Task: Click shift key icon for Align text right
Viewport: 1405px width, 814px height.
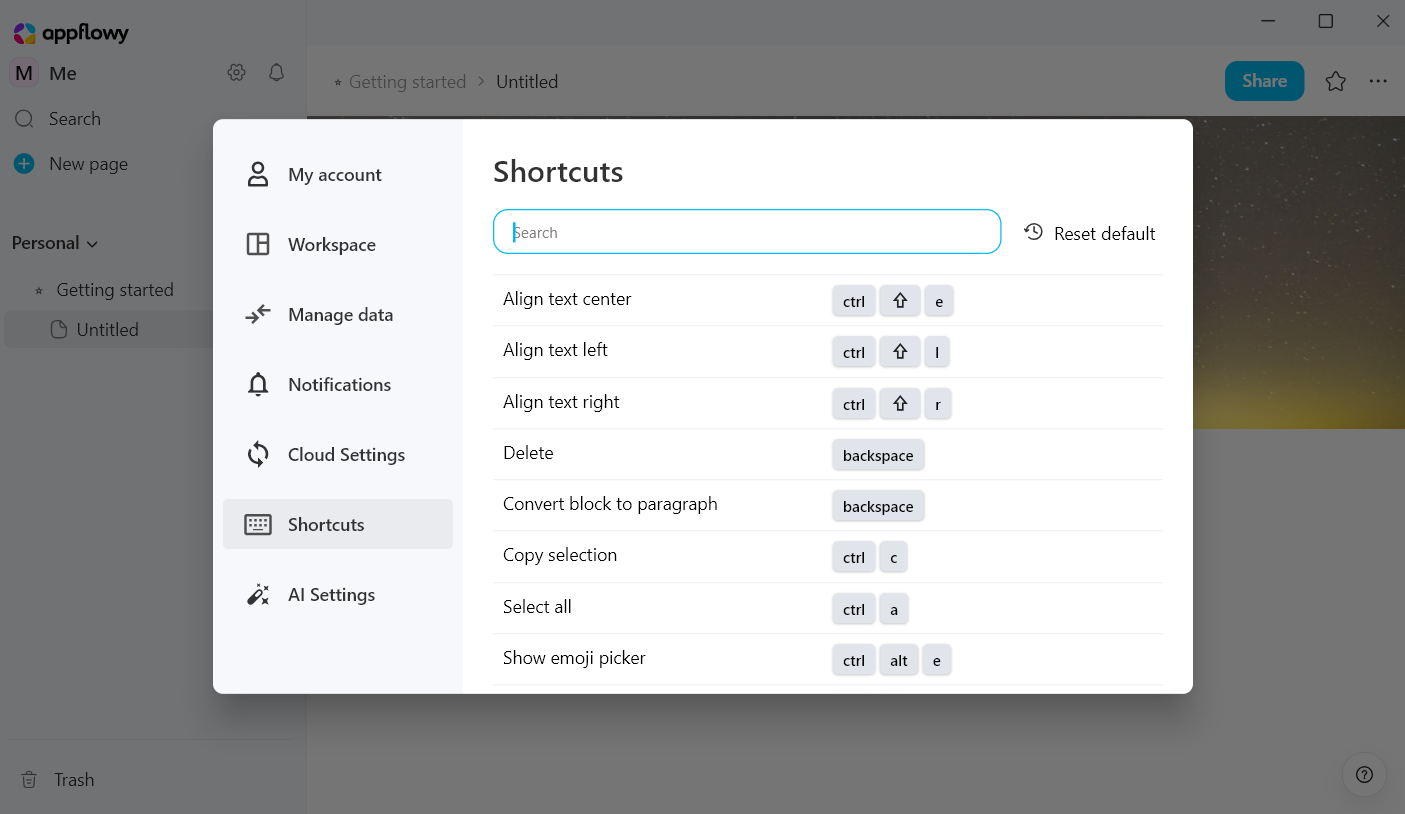Action: [900, 404]
